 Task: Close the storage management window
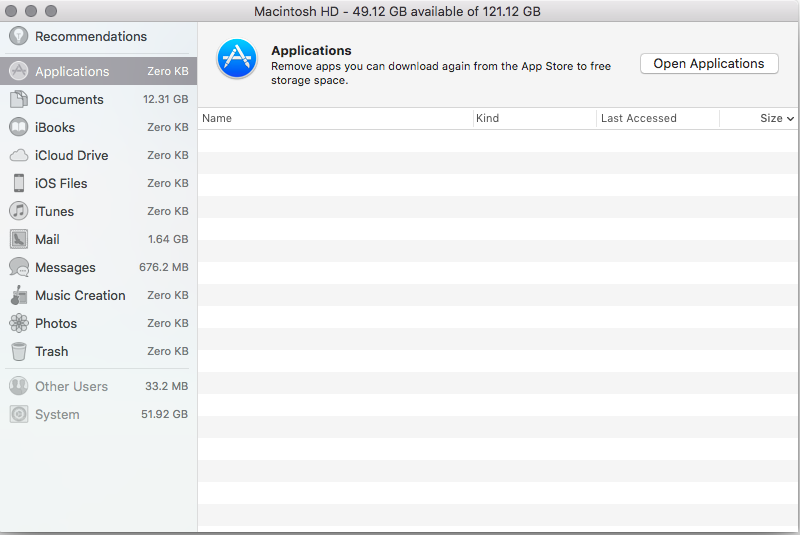click(11, 11)
